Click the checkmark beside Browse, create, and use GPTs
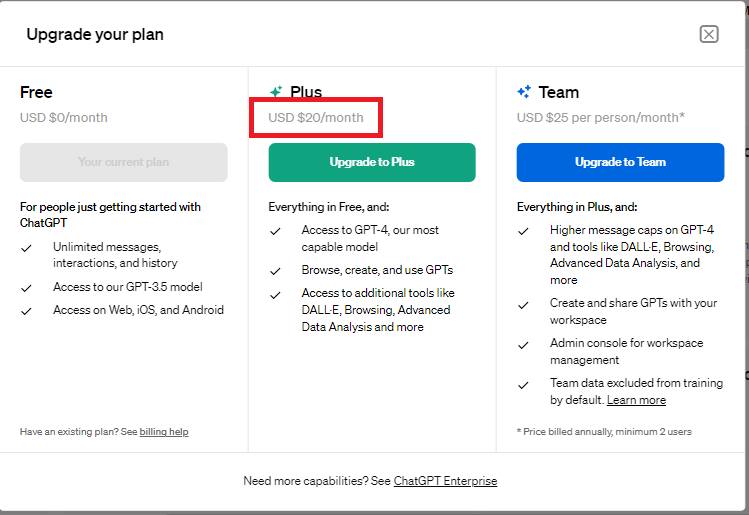 coord(275,271)
